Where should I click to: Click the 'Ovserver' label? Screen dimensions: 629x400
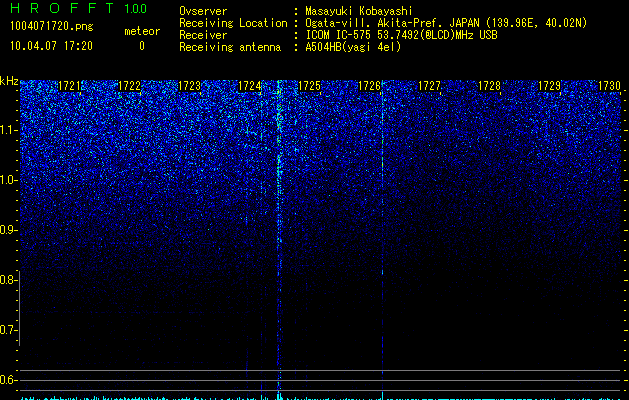click(x=203, y=11)
